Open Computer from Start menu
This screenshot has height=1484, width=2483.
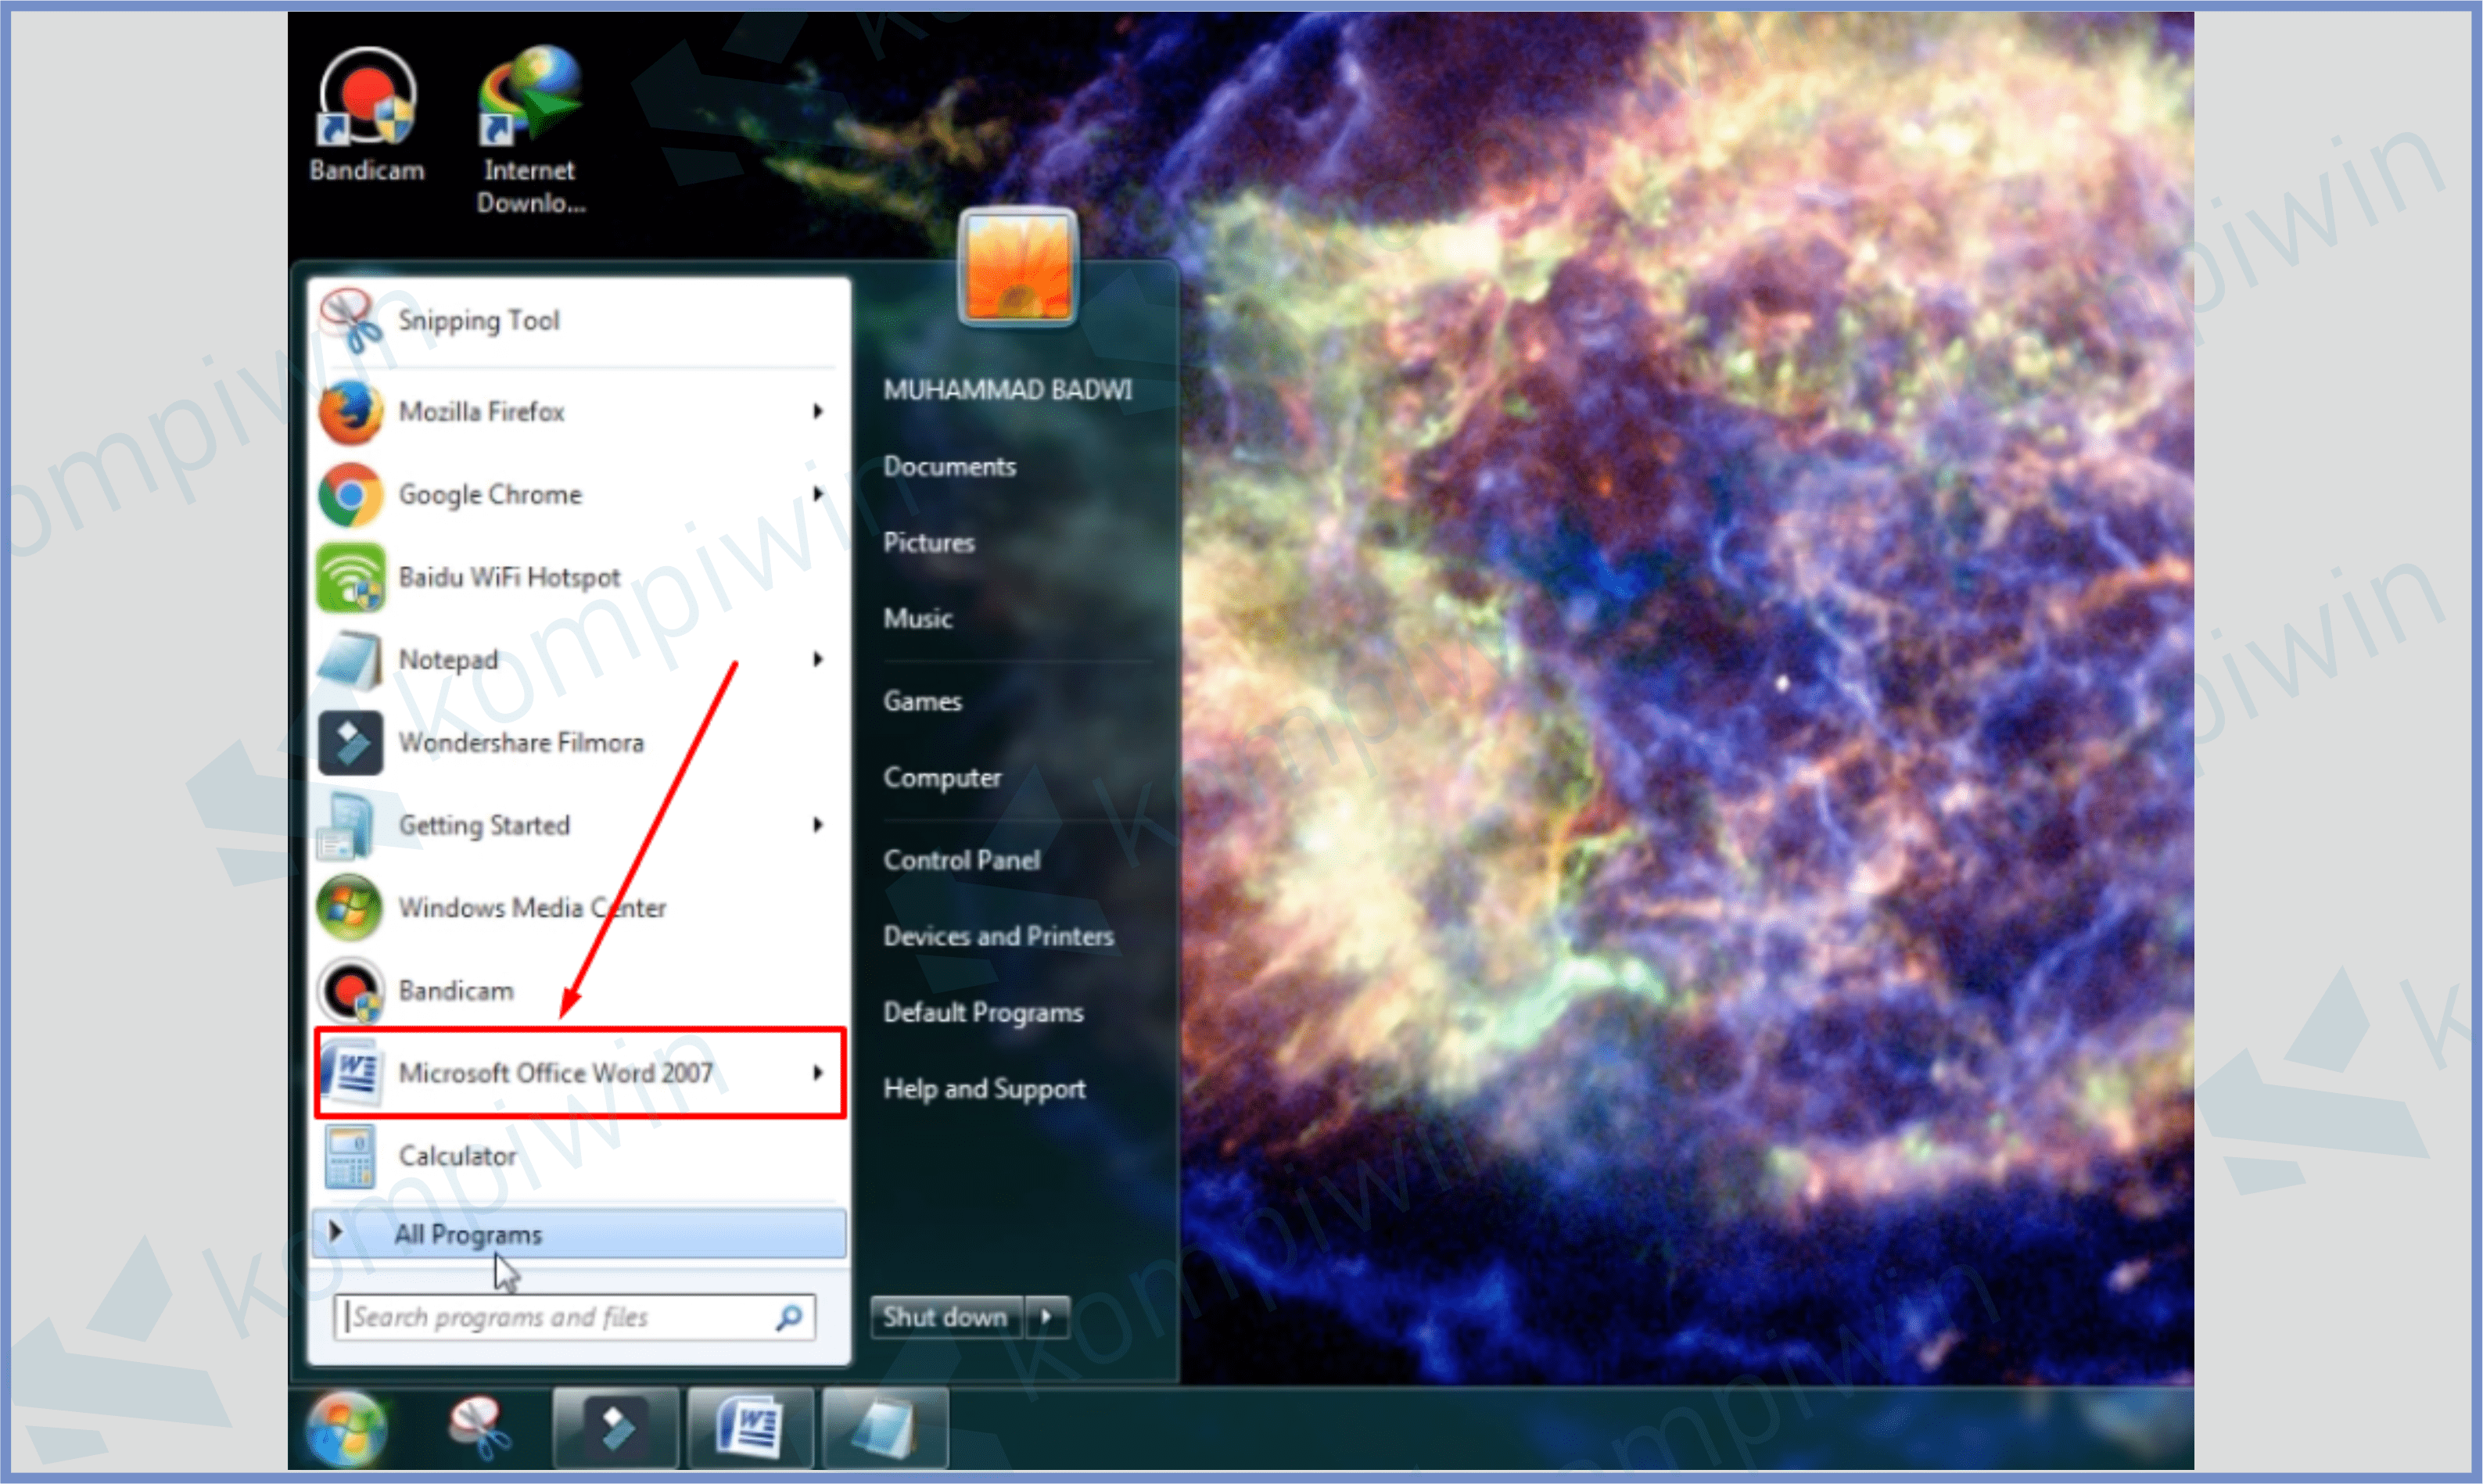(942, 777)
